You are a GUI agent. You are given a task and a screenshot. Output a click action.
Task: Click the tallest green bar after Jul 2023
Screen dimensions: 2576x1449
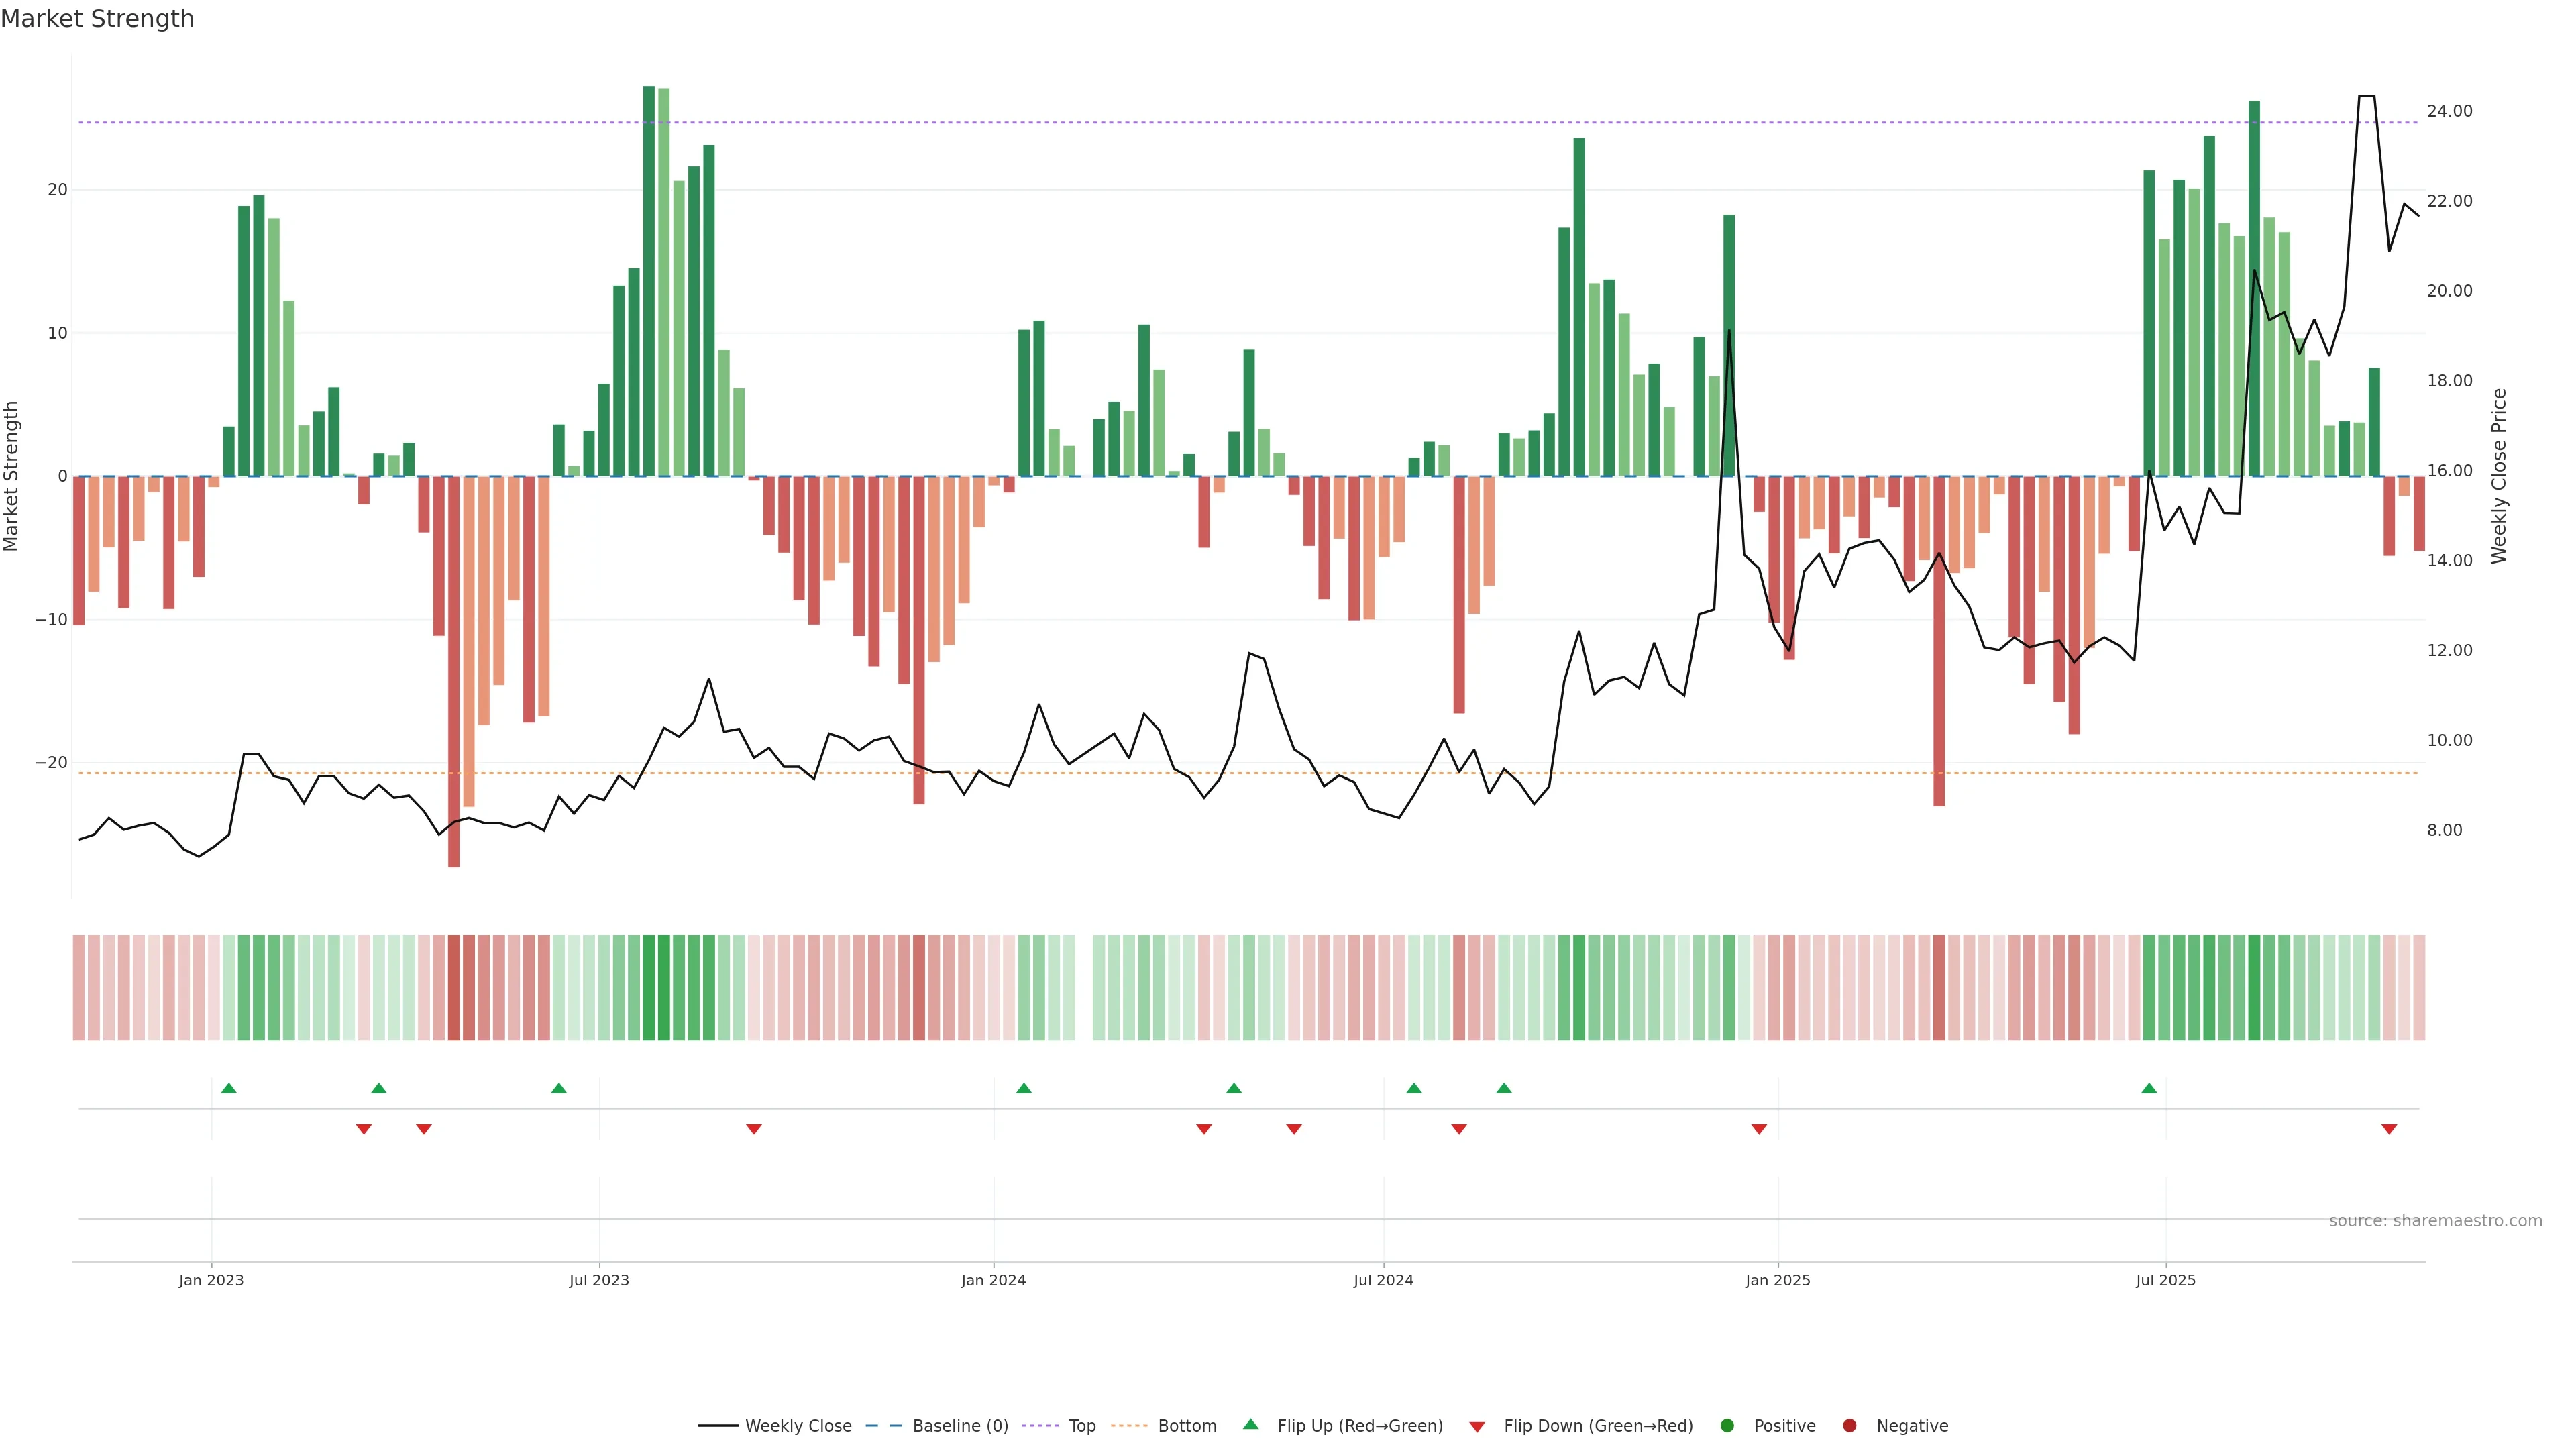coord(649,280)
